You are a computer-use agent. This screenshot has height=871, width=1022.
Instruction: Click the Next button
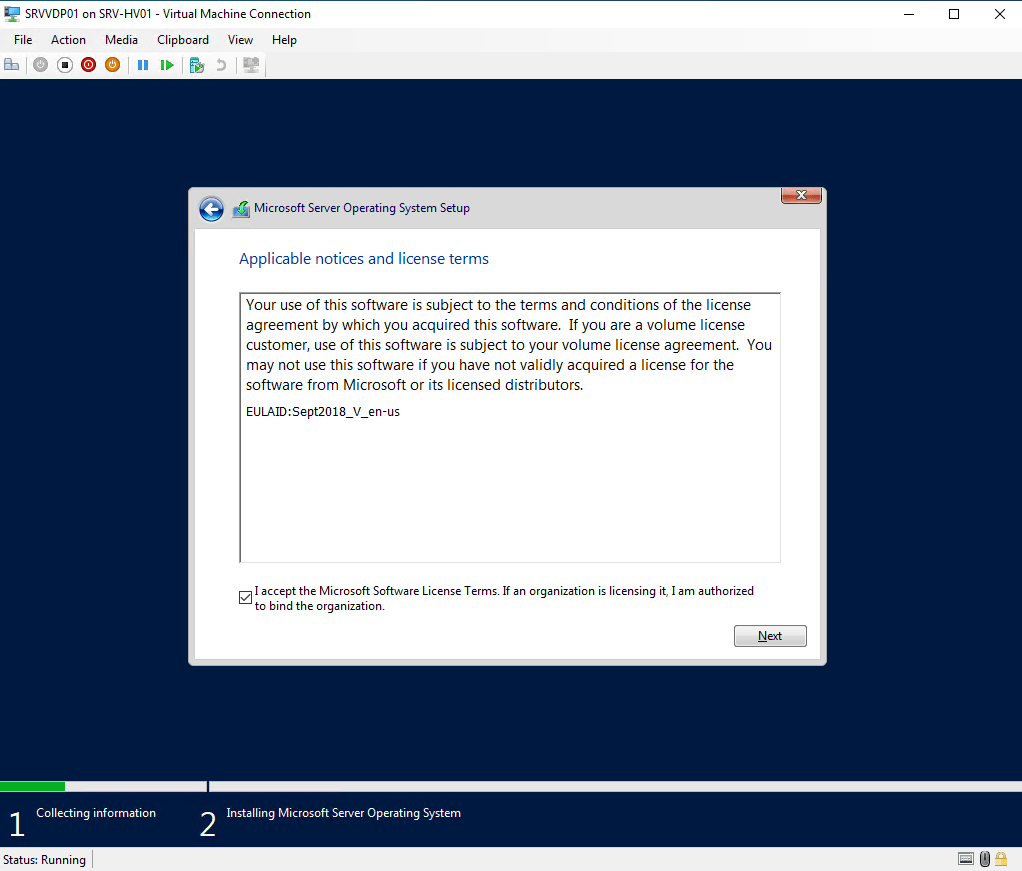coord(769,636)
